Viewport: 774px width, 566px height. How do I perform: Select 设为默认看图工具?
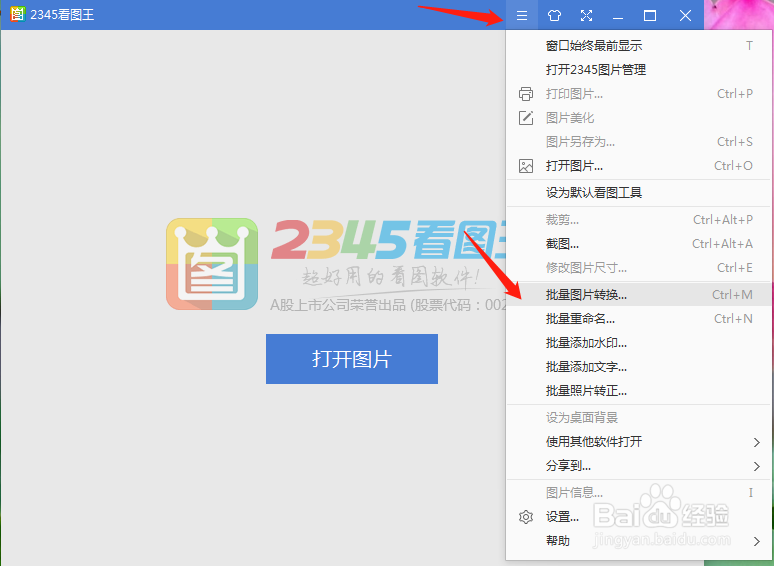[639, 193]
